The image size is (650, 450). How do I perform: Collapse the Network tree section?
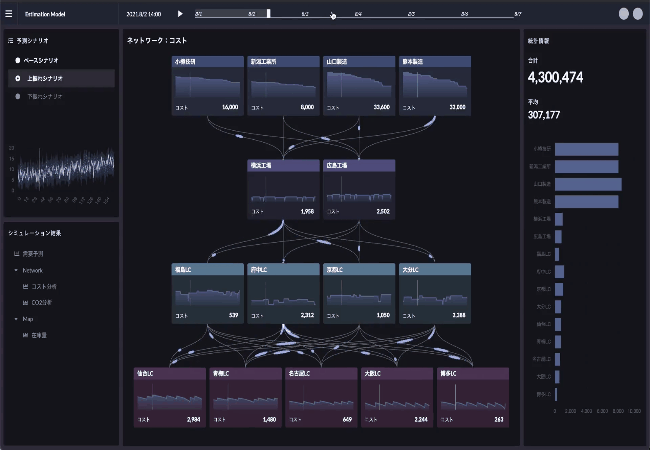point(16,270)
